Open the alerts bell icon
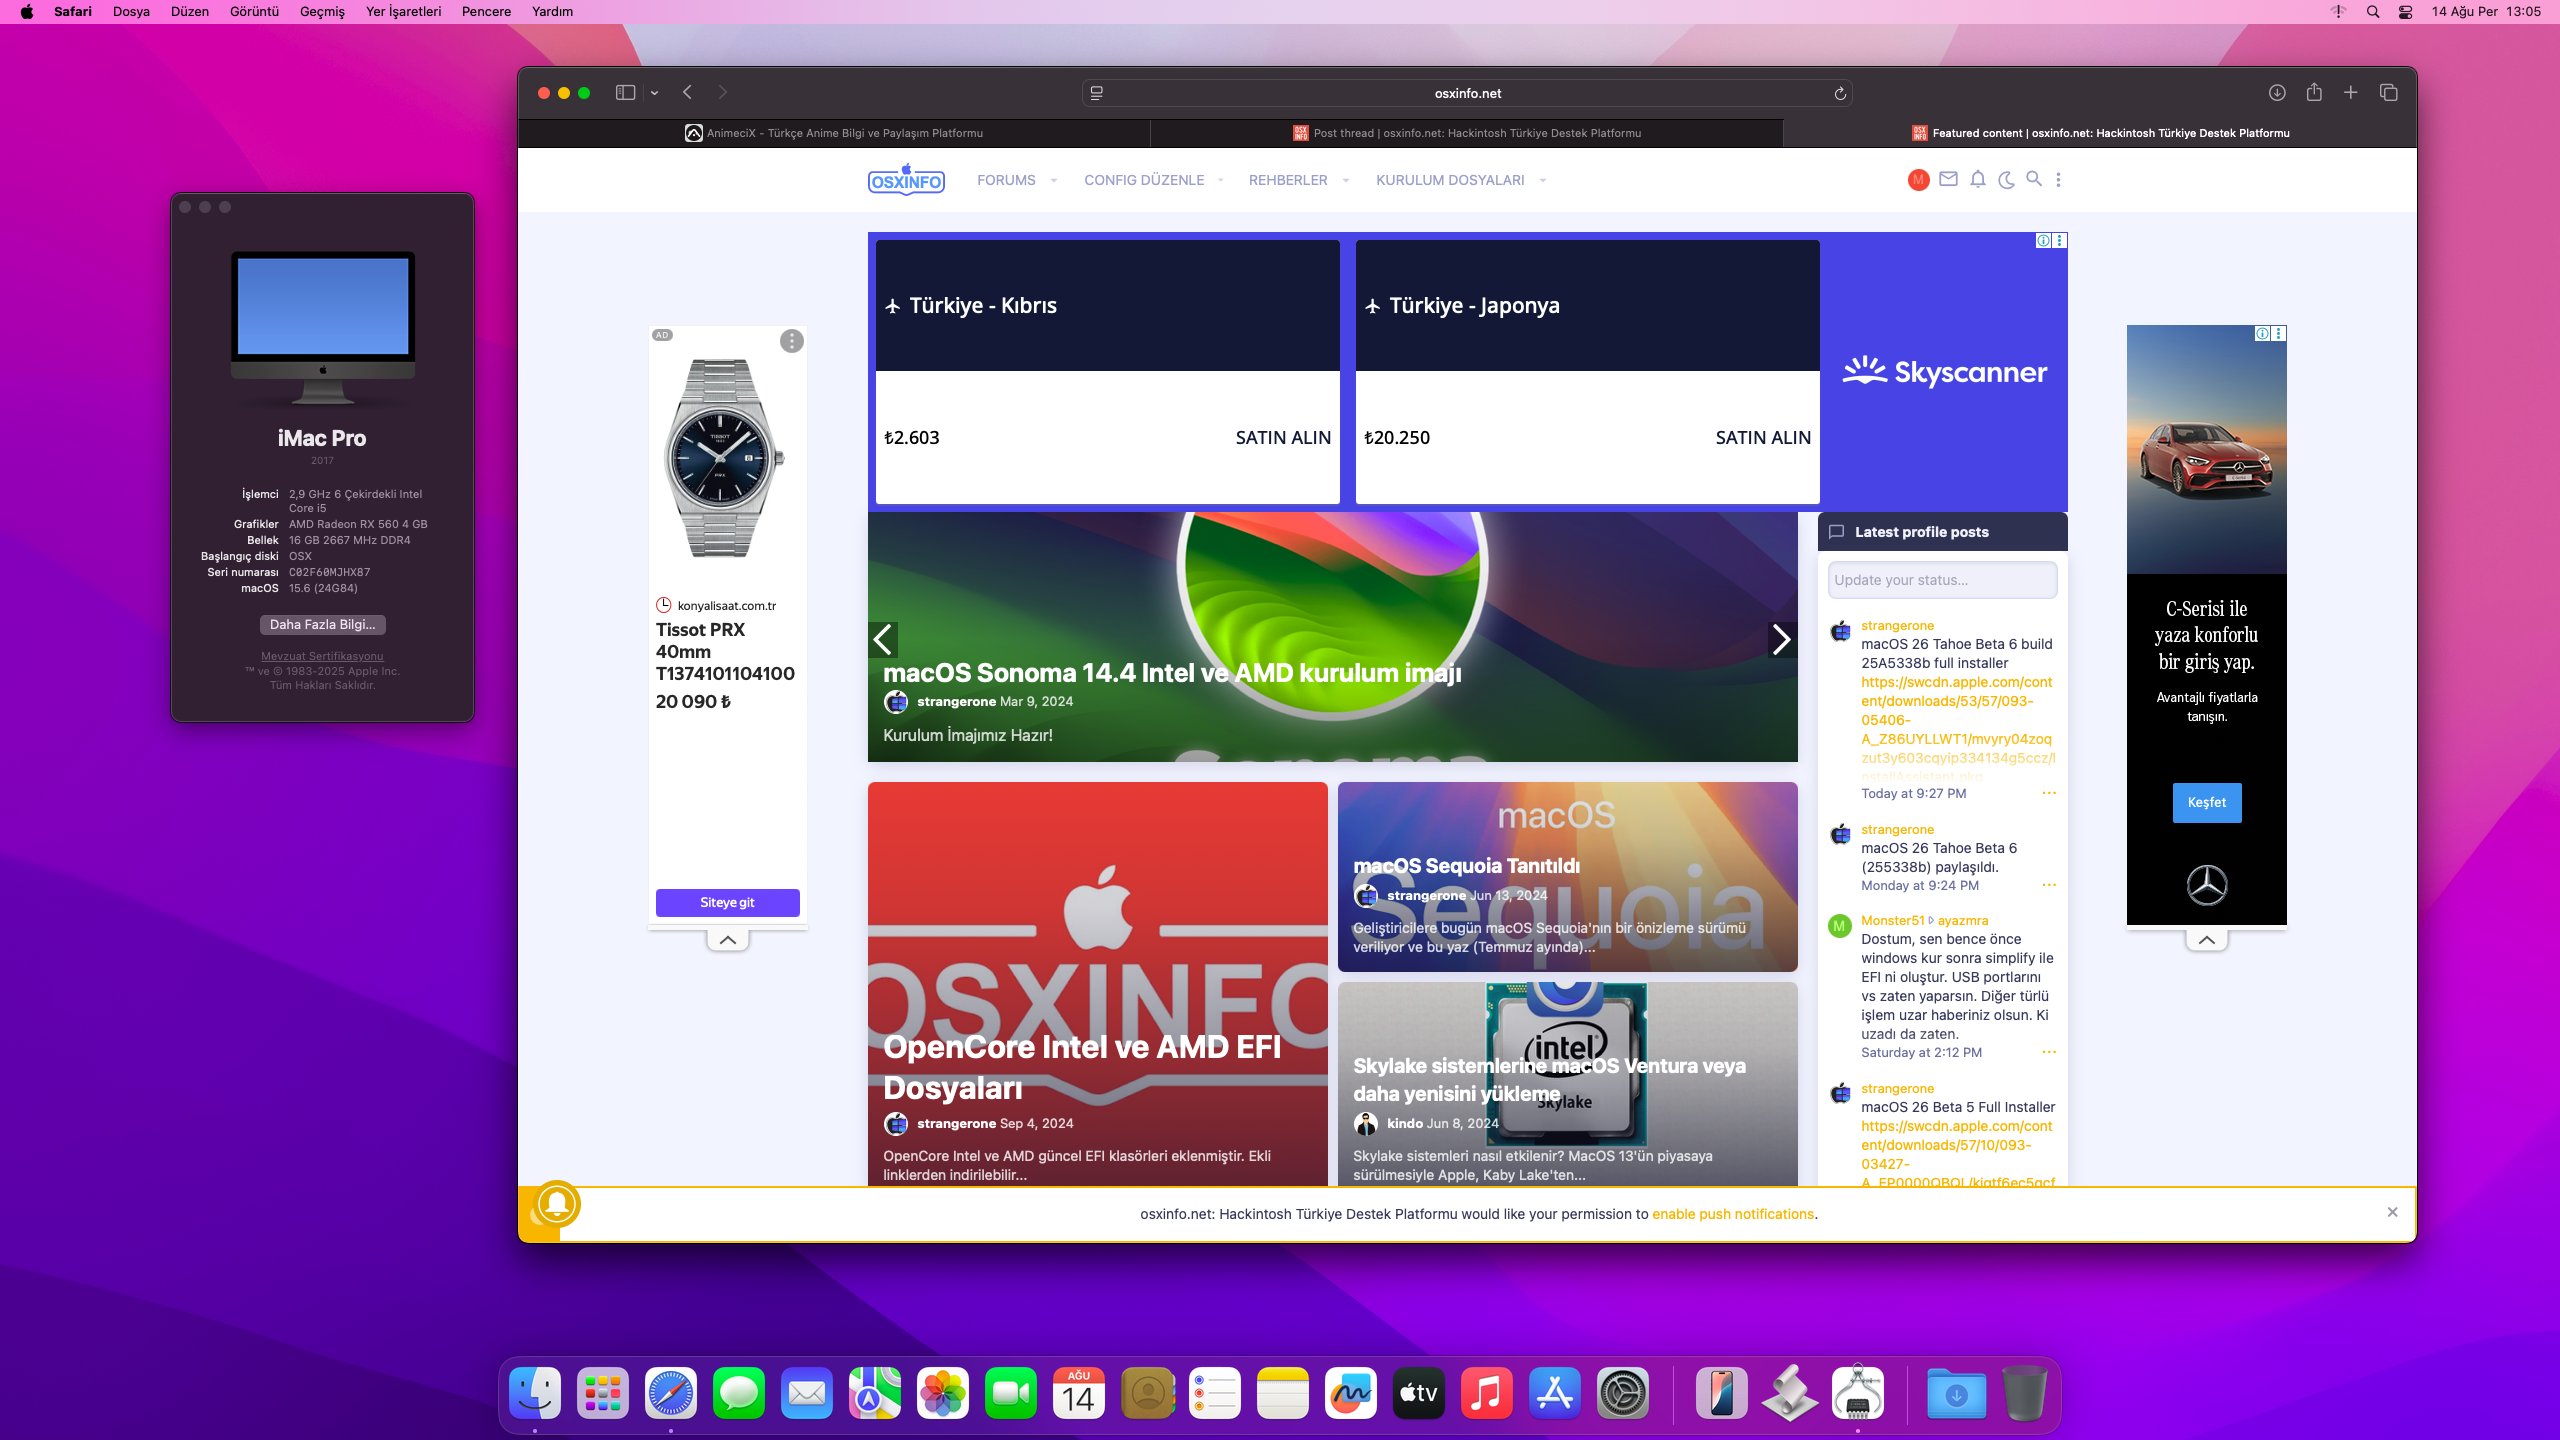The image size is (2560, 1440). (x=1978, y=179)
